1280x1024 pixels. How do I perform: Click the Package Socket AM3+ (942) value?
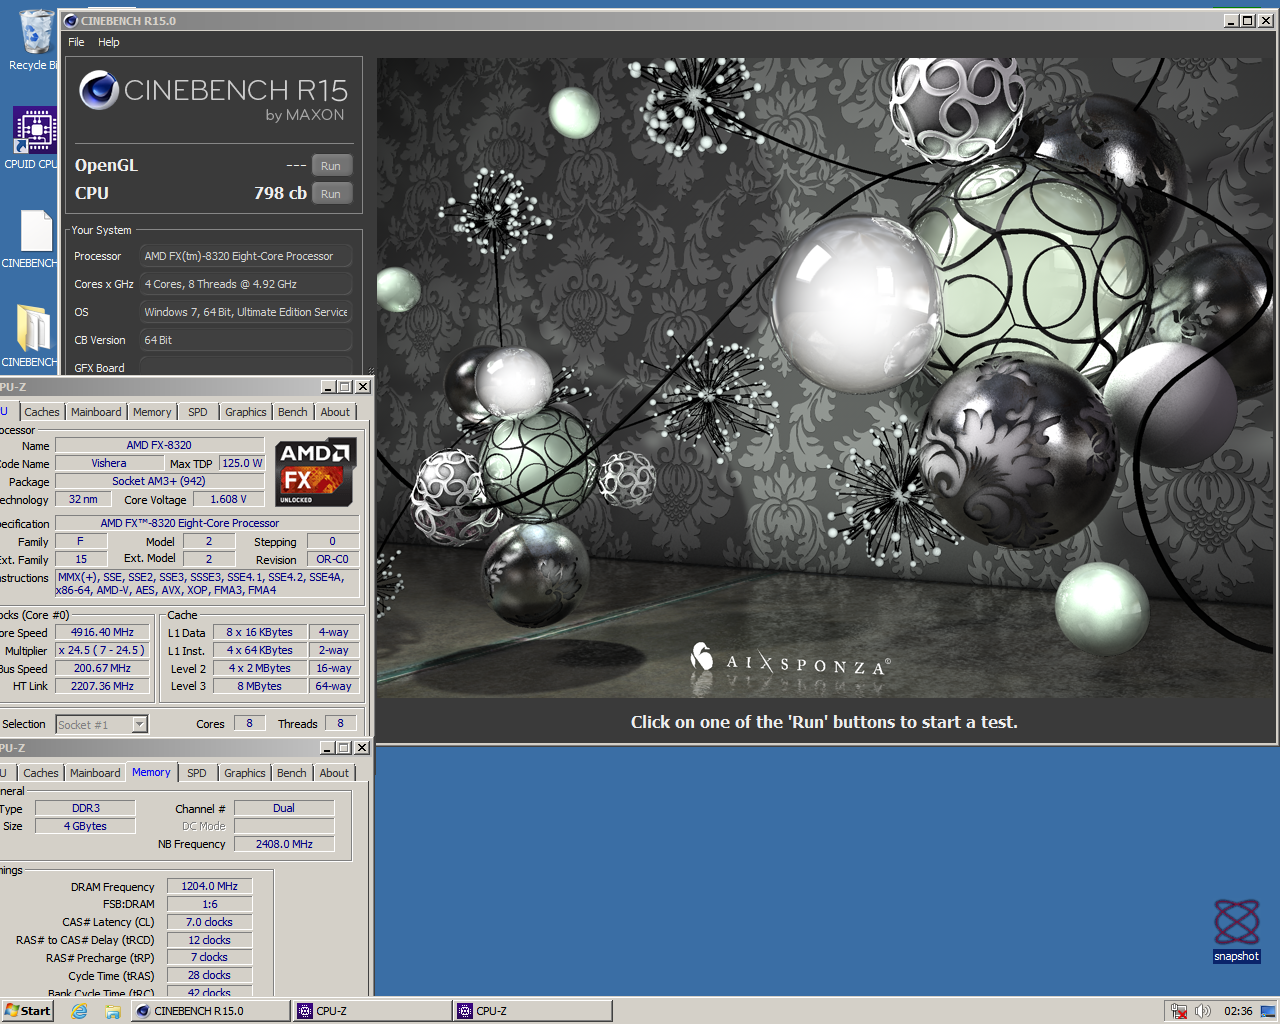click(159, 481)
